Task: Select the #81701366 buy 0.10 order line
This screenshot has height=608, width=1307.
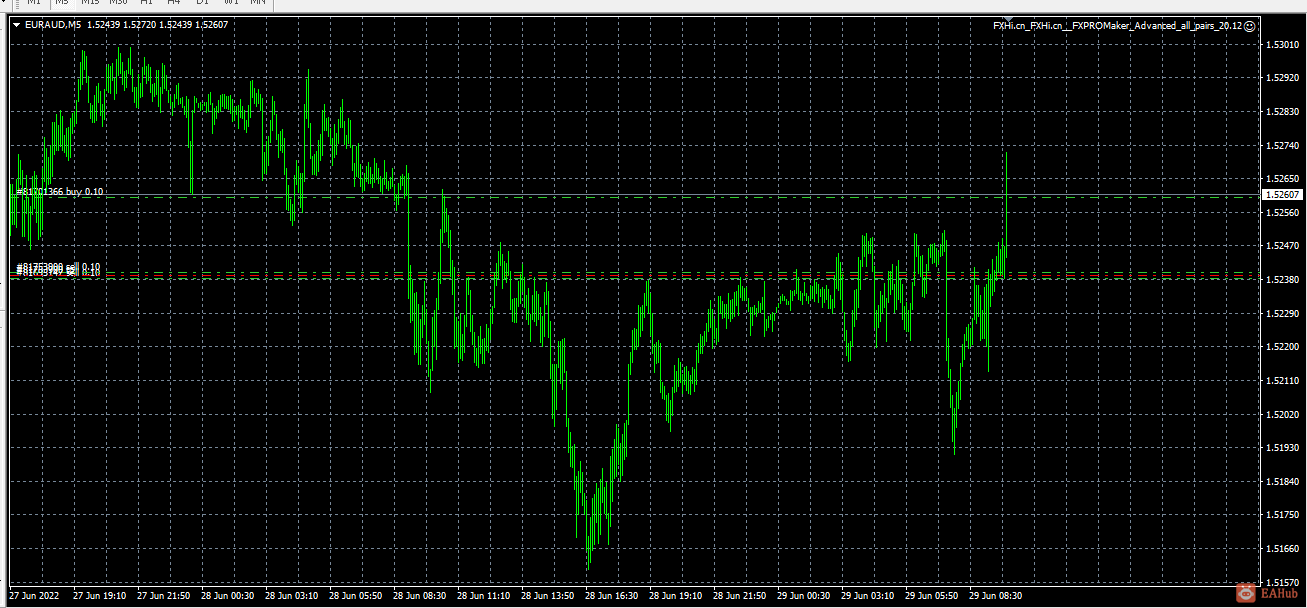Action: tap(60, 191)
